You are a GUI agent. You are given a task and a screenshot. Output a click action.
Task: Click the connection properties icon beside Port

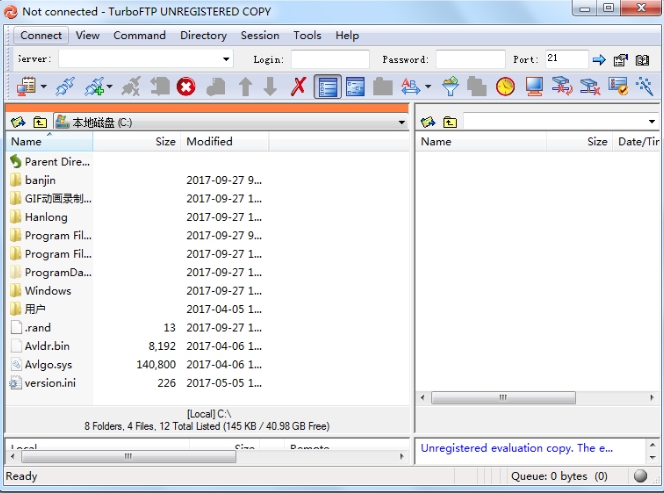[x=621, y=60]
